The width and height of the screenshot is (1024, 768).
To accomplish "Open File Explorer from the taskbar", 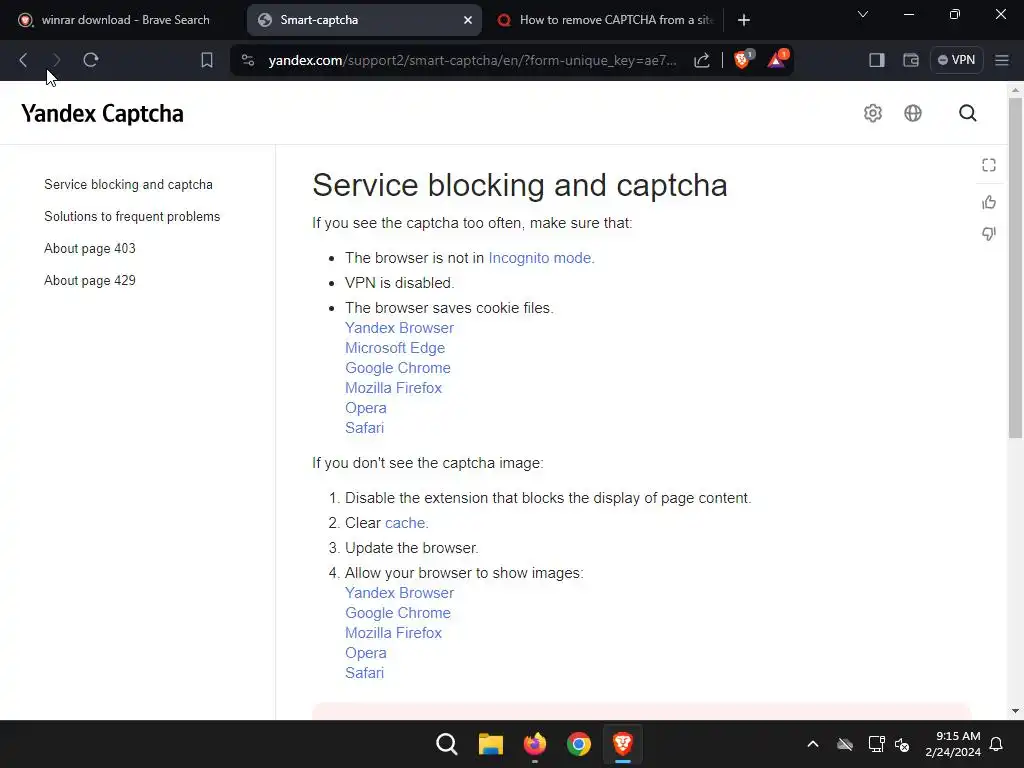I will (490, 744).
